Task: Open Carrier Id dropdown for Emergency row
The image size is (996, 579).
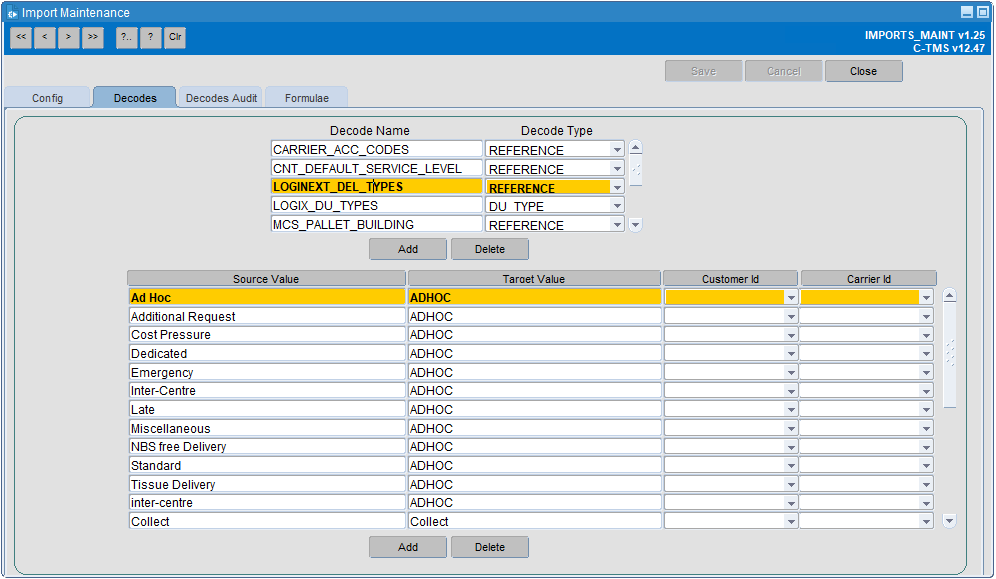Action: pos(926,373)
